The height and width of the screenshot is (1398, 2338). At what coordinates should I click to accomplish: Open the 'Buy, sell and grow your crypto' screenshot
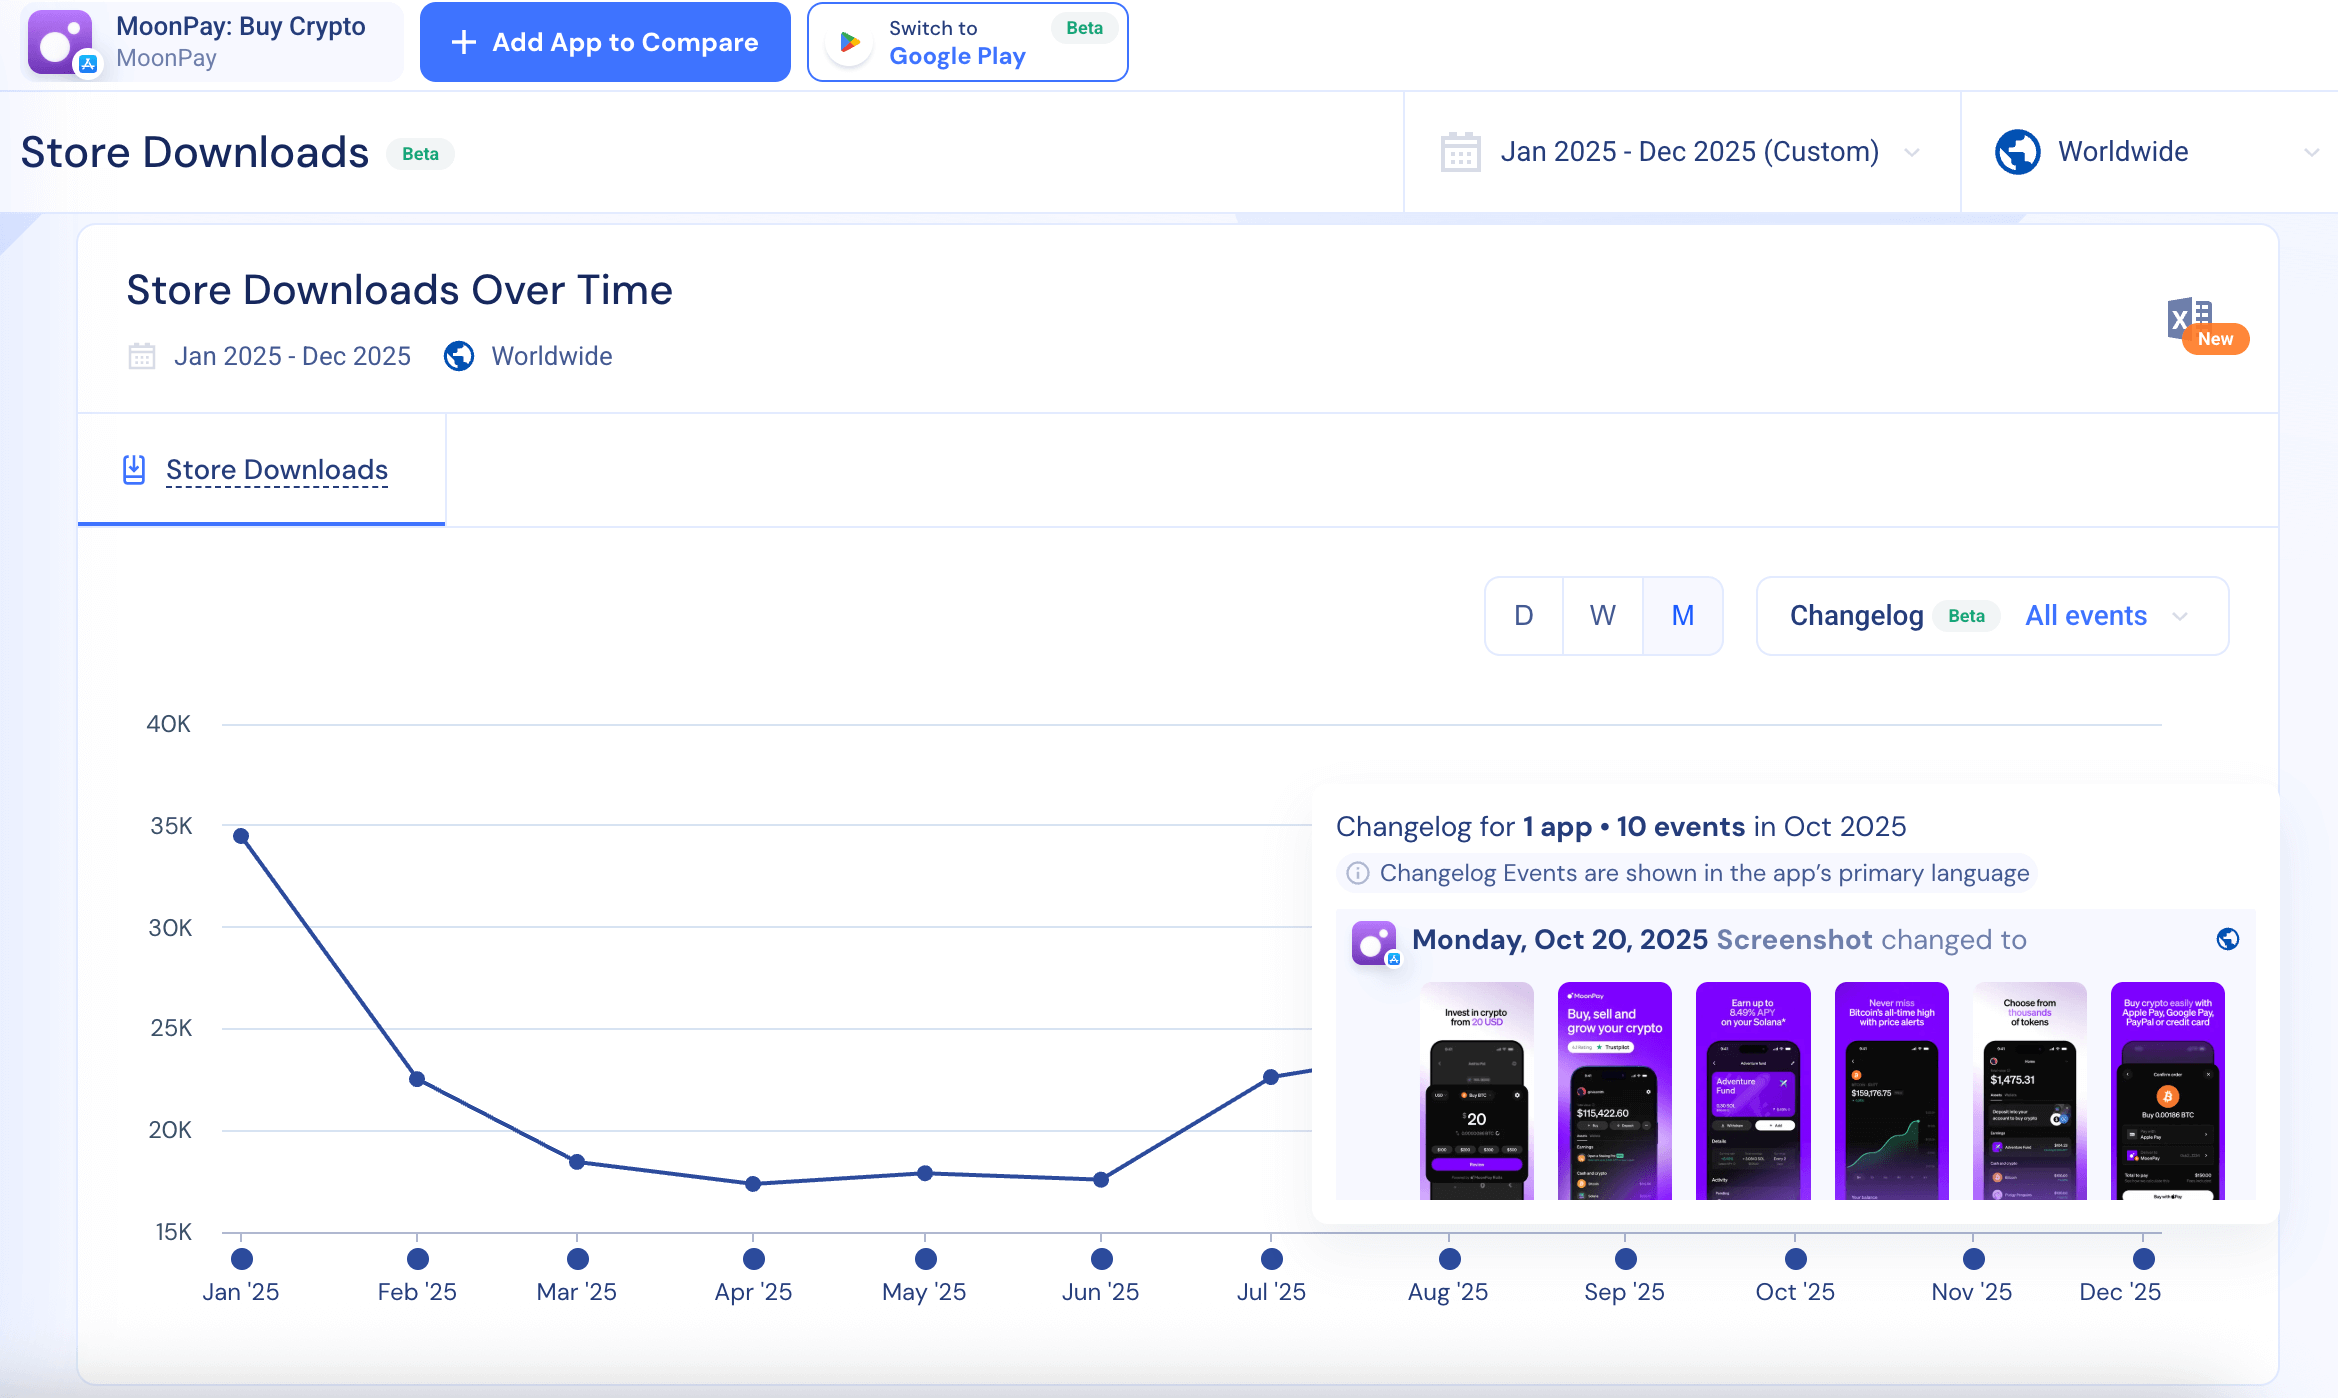tap(1615, 1091)
